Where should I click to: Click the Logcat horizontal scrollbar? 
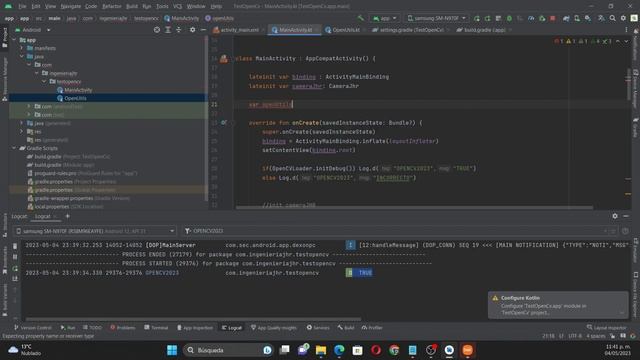click(193, 319)
